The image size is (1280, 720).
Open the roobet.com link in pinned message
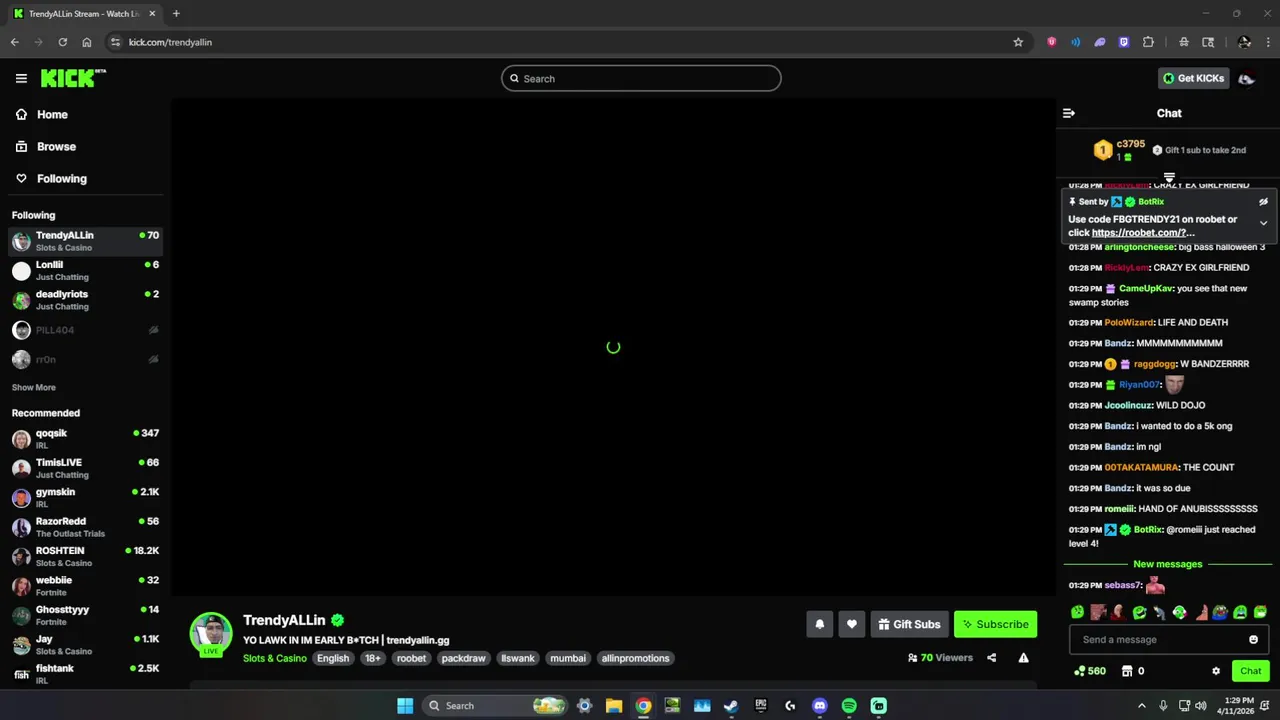pos(1143,233)
